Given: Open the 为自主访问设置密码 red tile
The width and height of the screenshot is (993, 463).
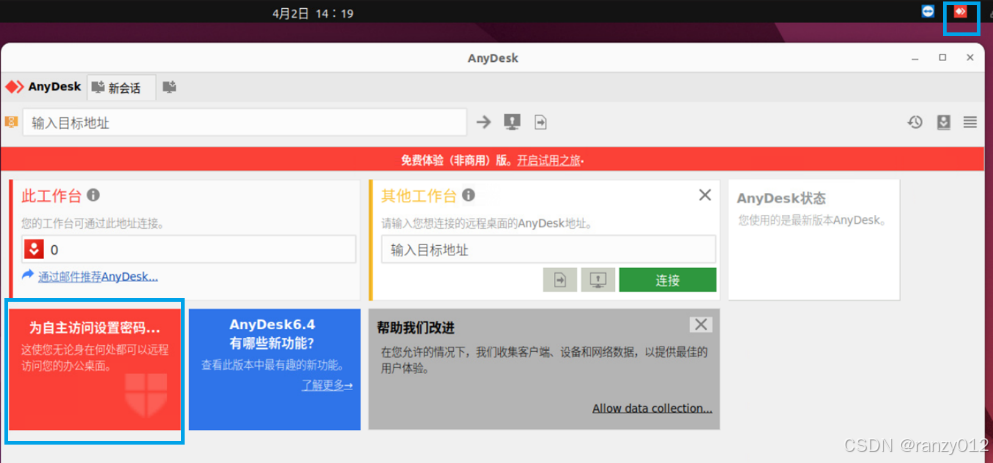Looking at the screenshot, I should (95, 370).
